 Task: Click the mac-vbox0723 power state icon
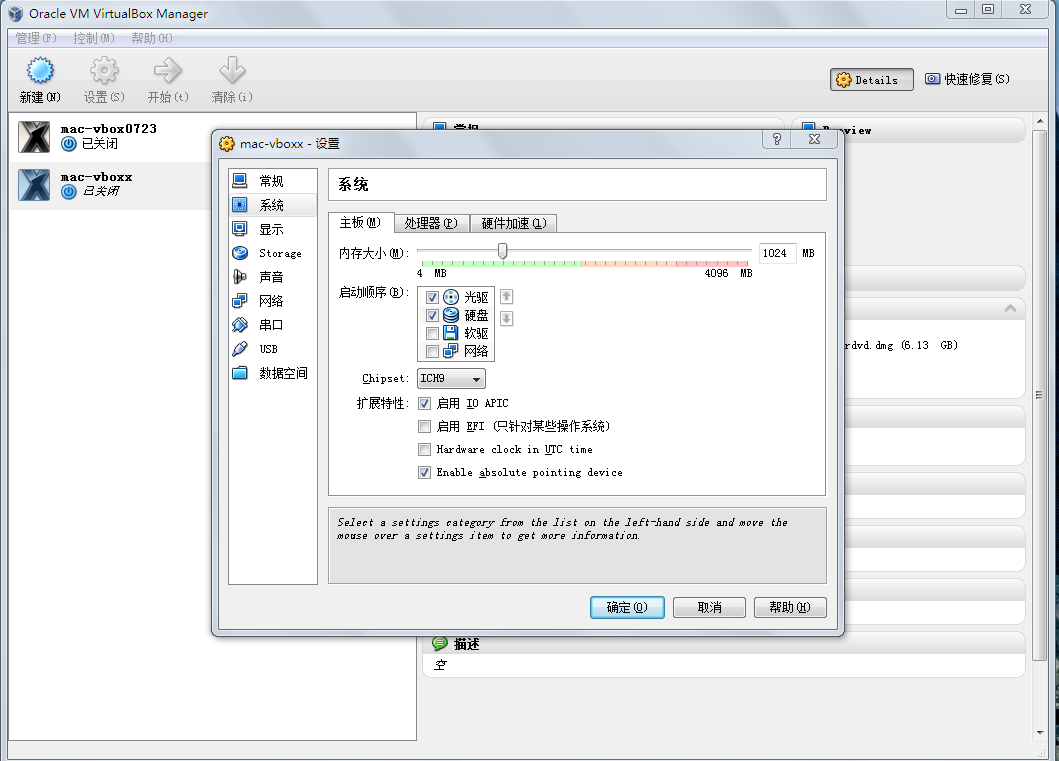[68, 144]
